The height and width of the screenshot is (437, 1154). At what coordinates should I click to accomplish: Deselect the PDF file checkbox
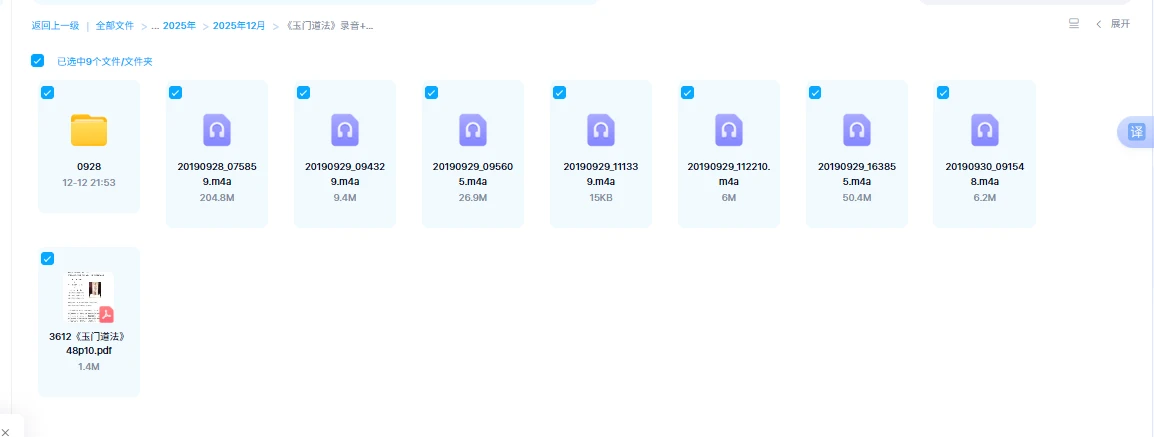pyautogui.click(x=47, y=259)
